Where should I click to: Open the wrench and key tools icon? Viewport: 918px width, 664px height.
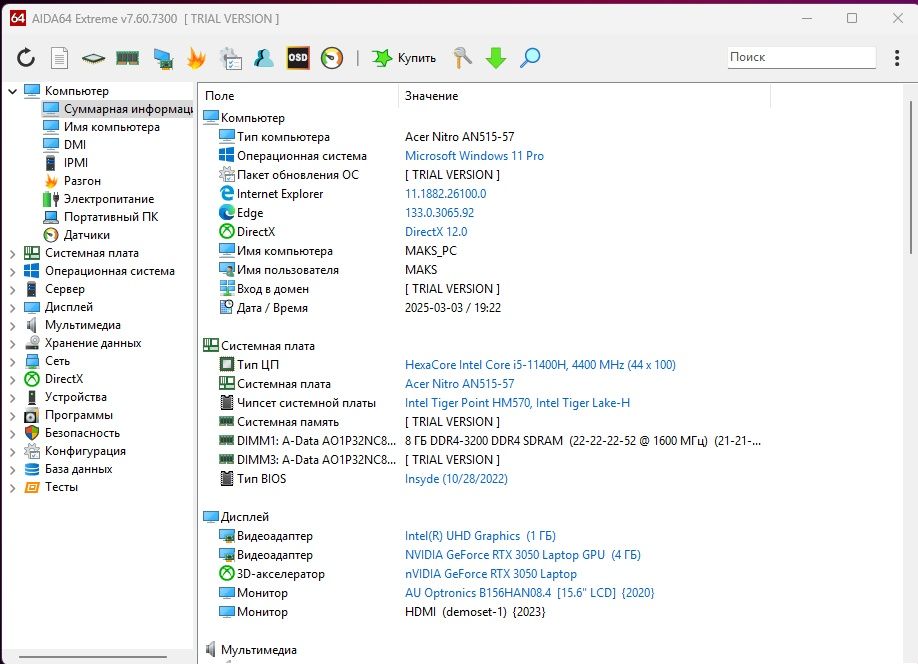click(x=462, y=57)
